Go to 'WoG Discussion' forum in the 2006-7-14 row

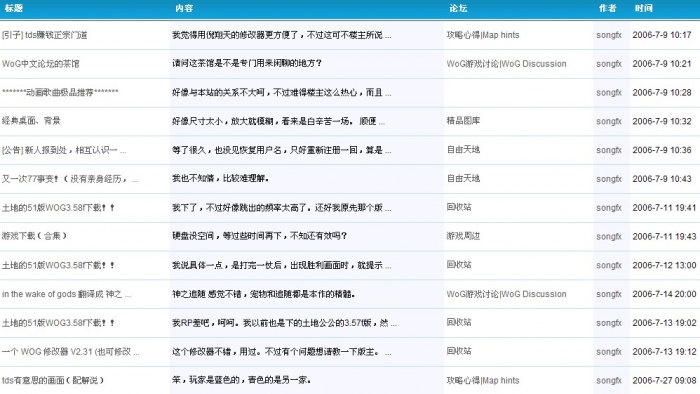(506, 294)
